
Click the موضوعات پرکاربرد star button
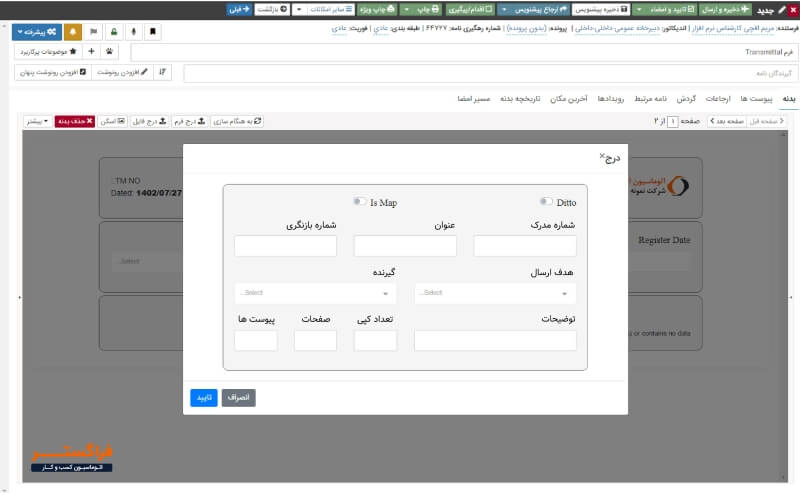(48, 52)
